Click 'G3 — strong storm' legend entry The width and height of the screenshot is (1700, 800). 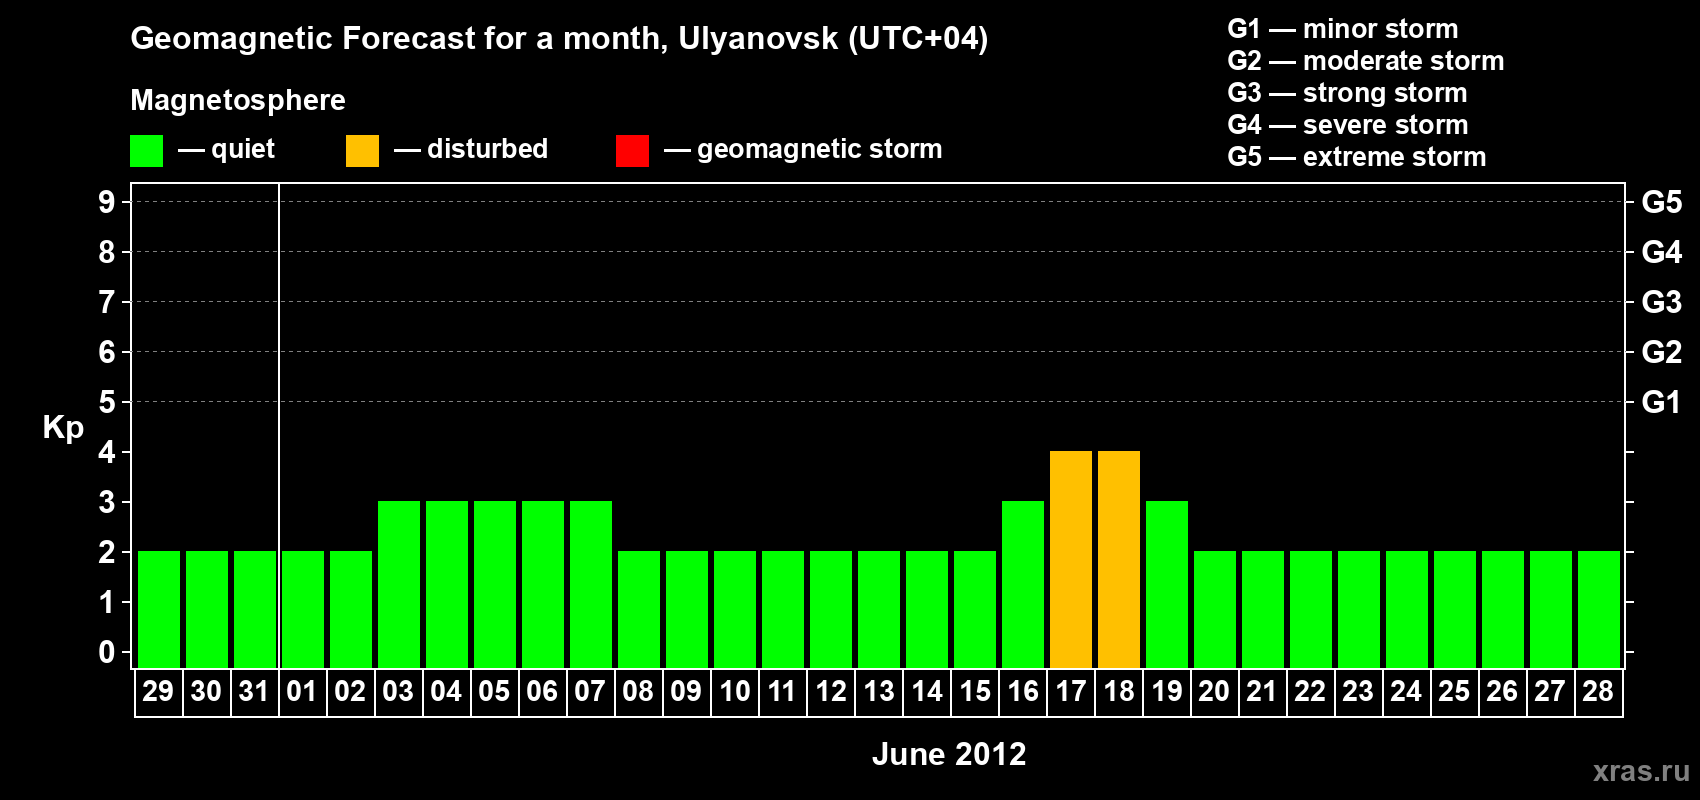pyautogui.click(x=1347, y=93)
